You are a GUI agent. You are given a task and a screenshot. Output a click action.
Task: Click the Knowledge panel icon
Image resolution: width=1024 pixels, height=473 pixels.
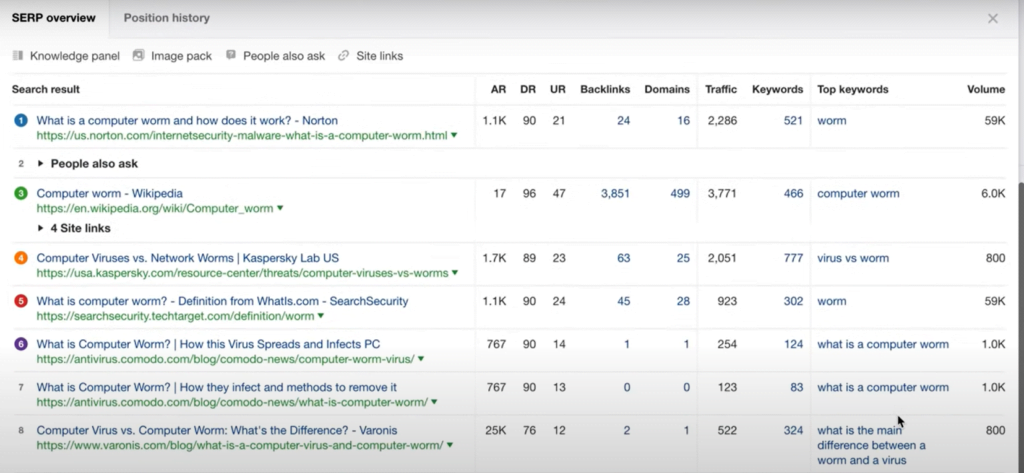[18, 56]
